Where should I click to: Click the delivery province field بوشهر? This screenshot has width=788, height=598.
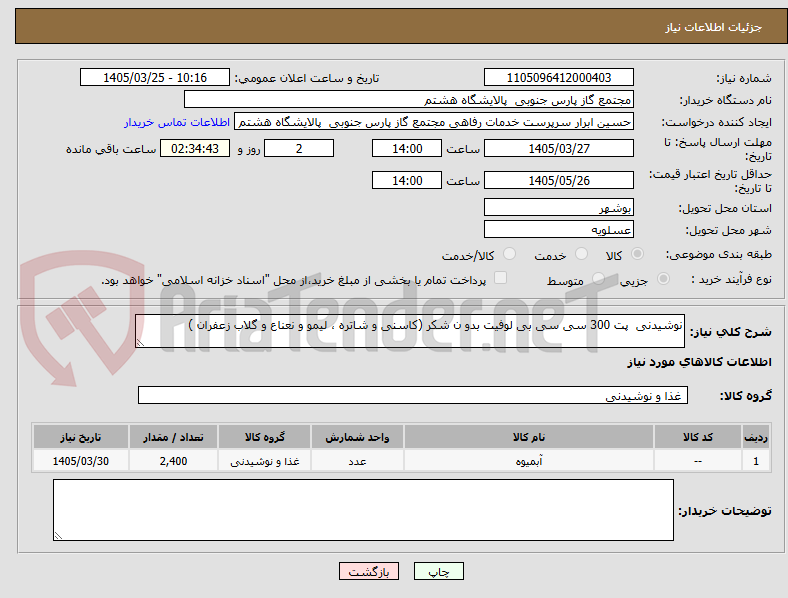tap(559, 208)
